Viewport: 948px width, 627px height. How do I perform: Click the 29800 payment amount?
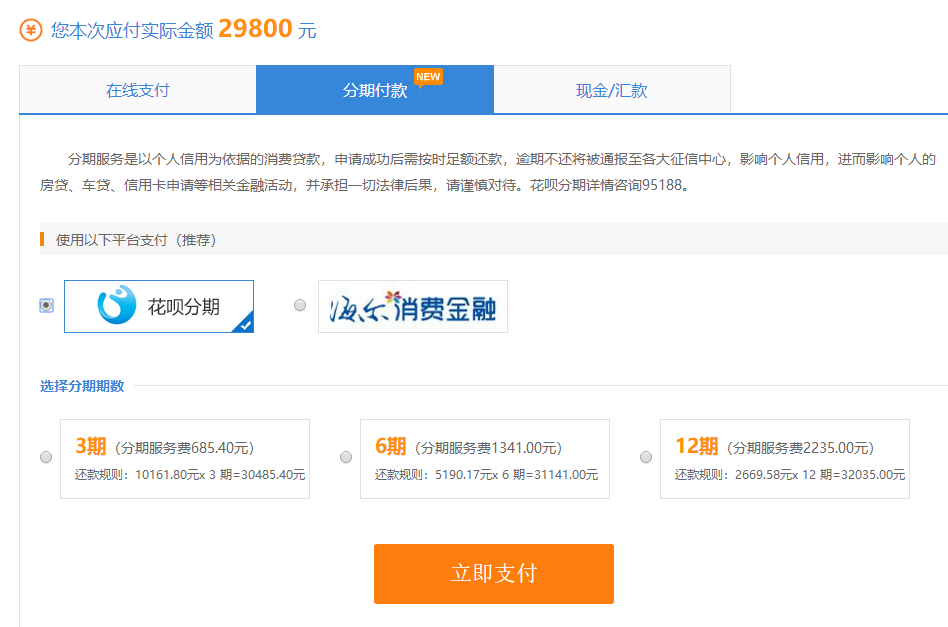coord(255,29)
